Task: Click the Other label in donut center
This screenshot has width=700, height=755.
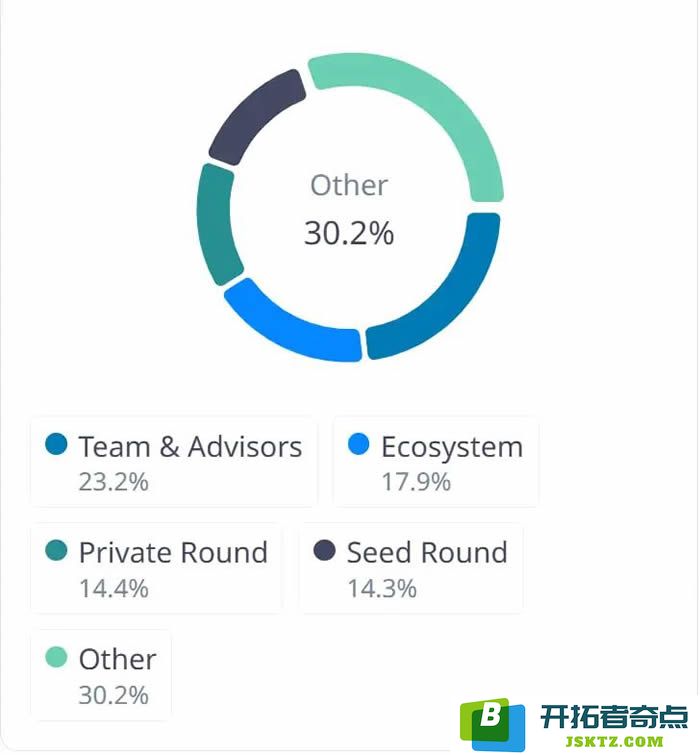Action: [x=349, y=185]
